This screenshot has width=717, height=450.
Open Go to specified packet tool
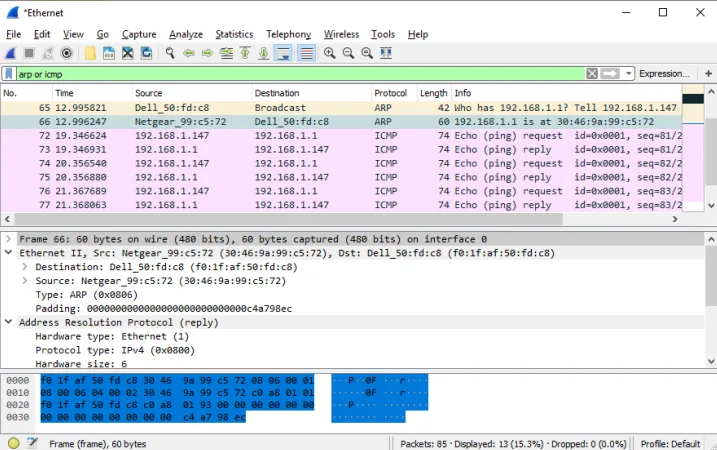[226, 53]
